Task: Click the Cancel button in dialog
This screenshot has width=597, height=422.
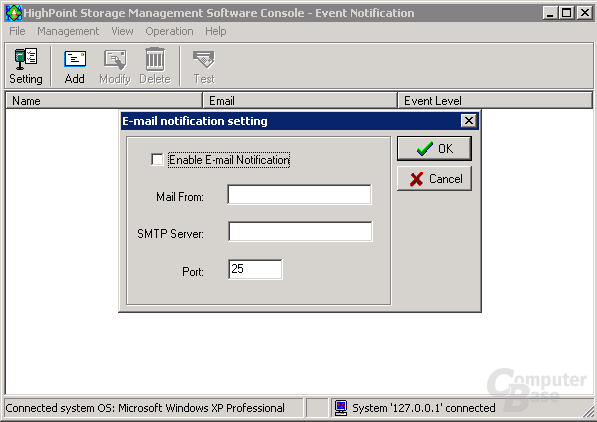Action: pos(434,179)
